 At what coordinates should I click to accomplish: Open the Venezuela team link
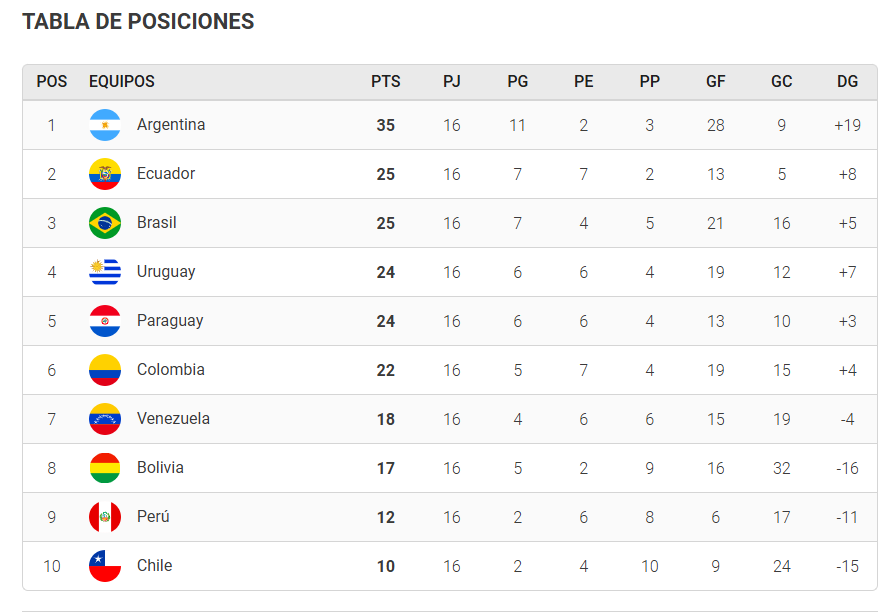pos(173,419)
